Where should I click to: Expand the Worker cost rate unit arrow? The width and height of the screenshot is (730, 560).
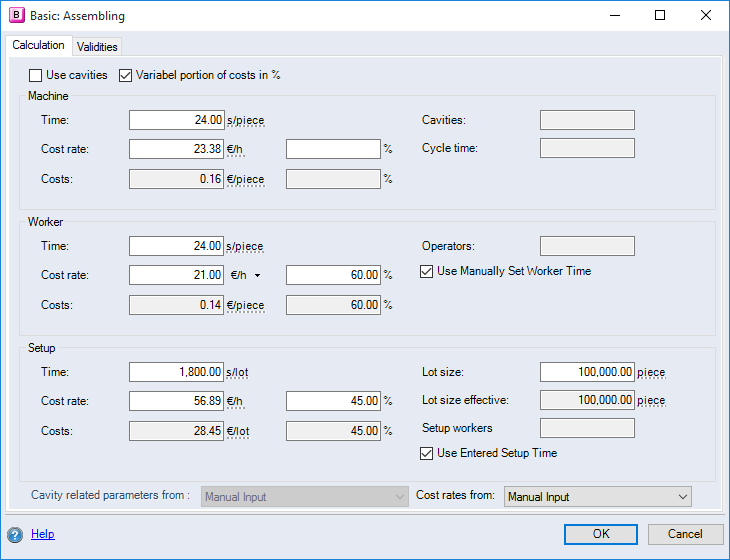(257, 275)
